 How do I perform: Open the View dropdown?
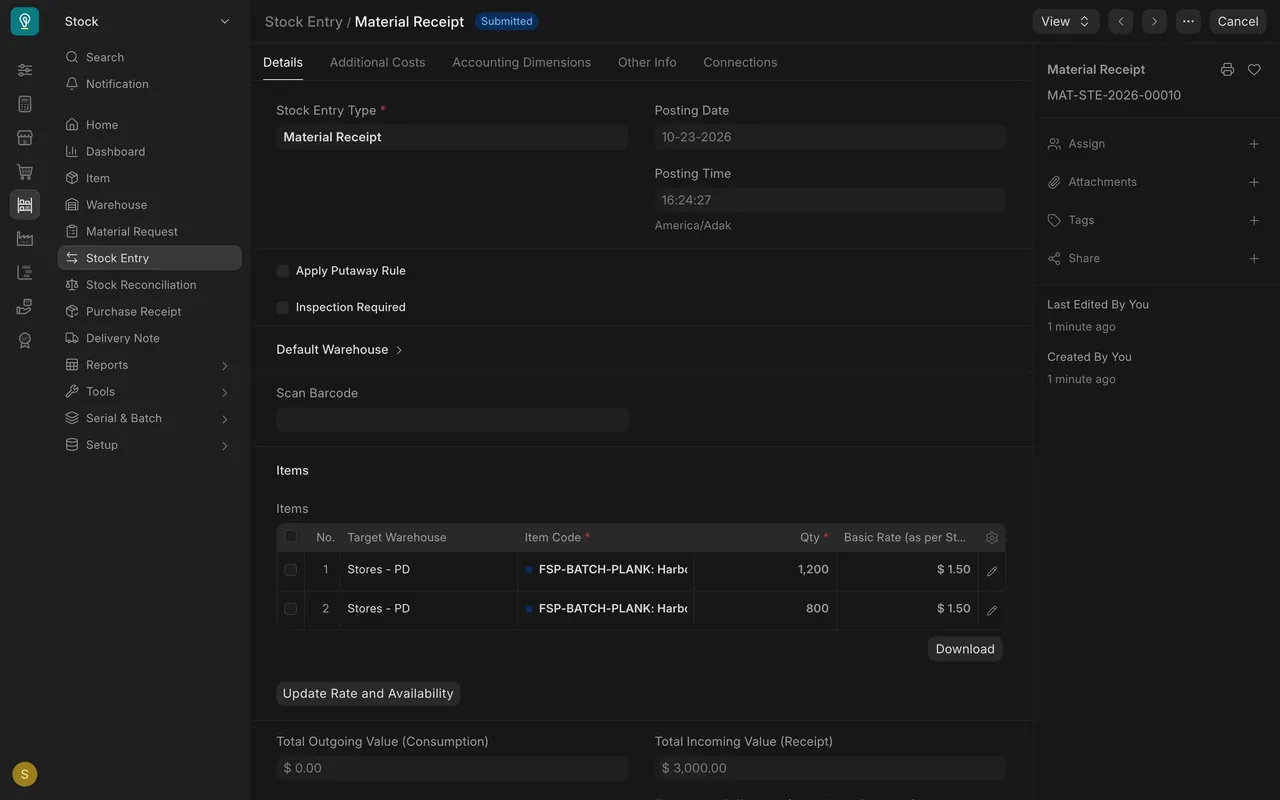point(1066,21)
